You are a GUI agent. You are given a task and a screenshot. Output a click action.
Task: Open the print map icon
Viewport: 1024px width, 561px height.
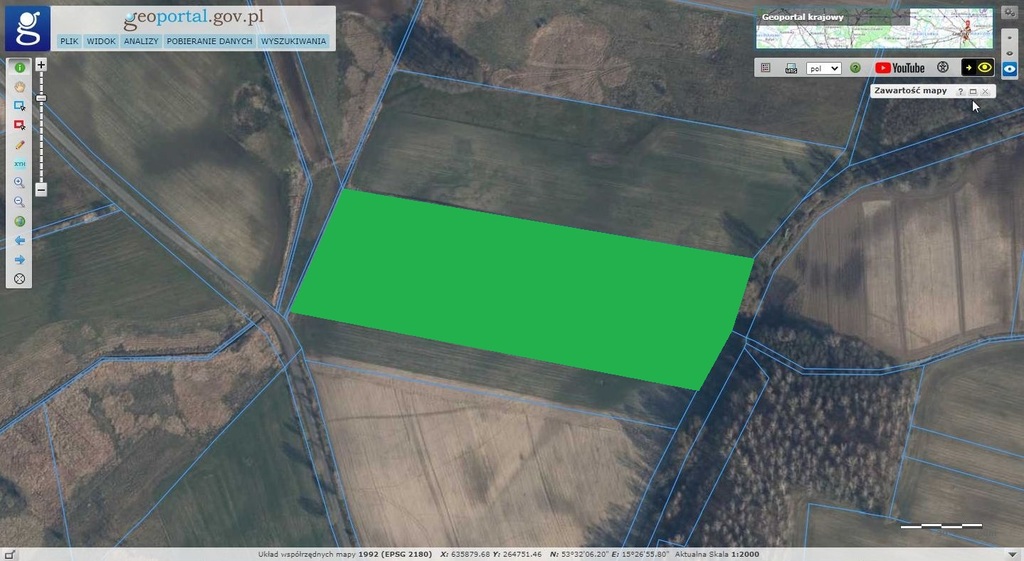click(791, 68)
